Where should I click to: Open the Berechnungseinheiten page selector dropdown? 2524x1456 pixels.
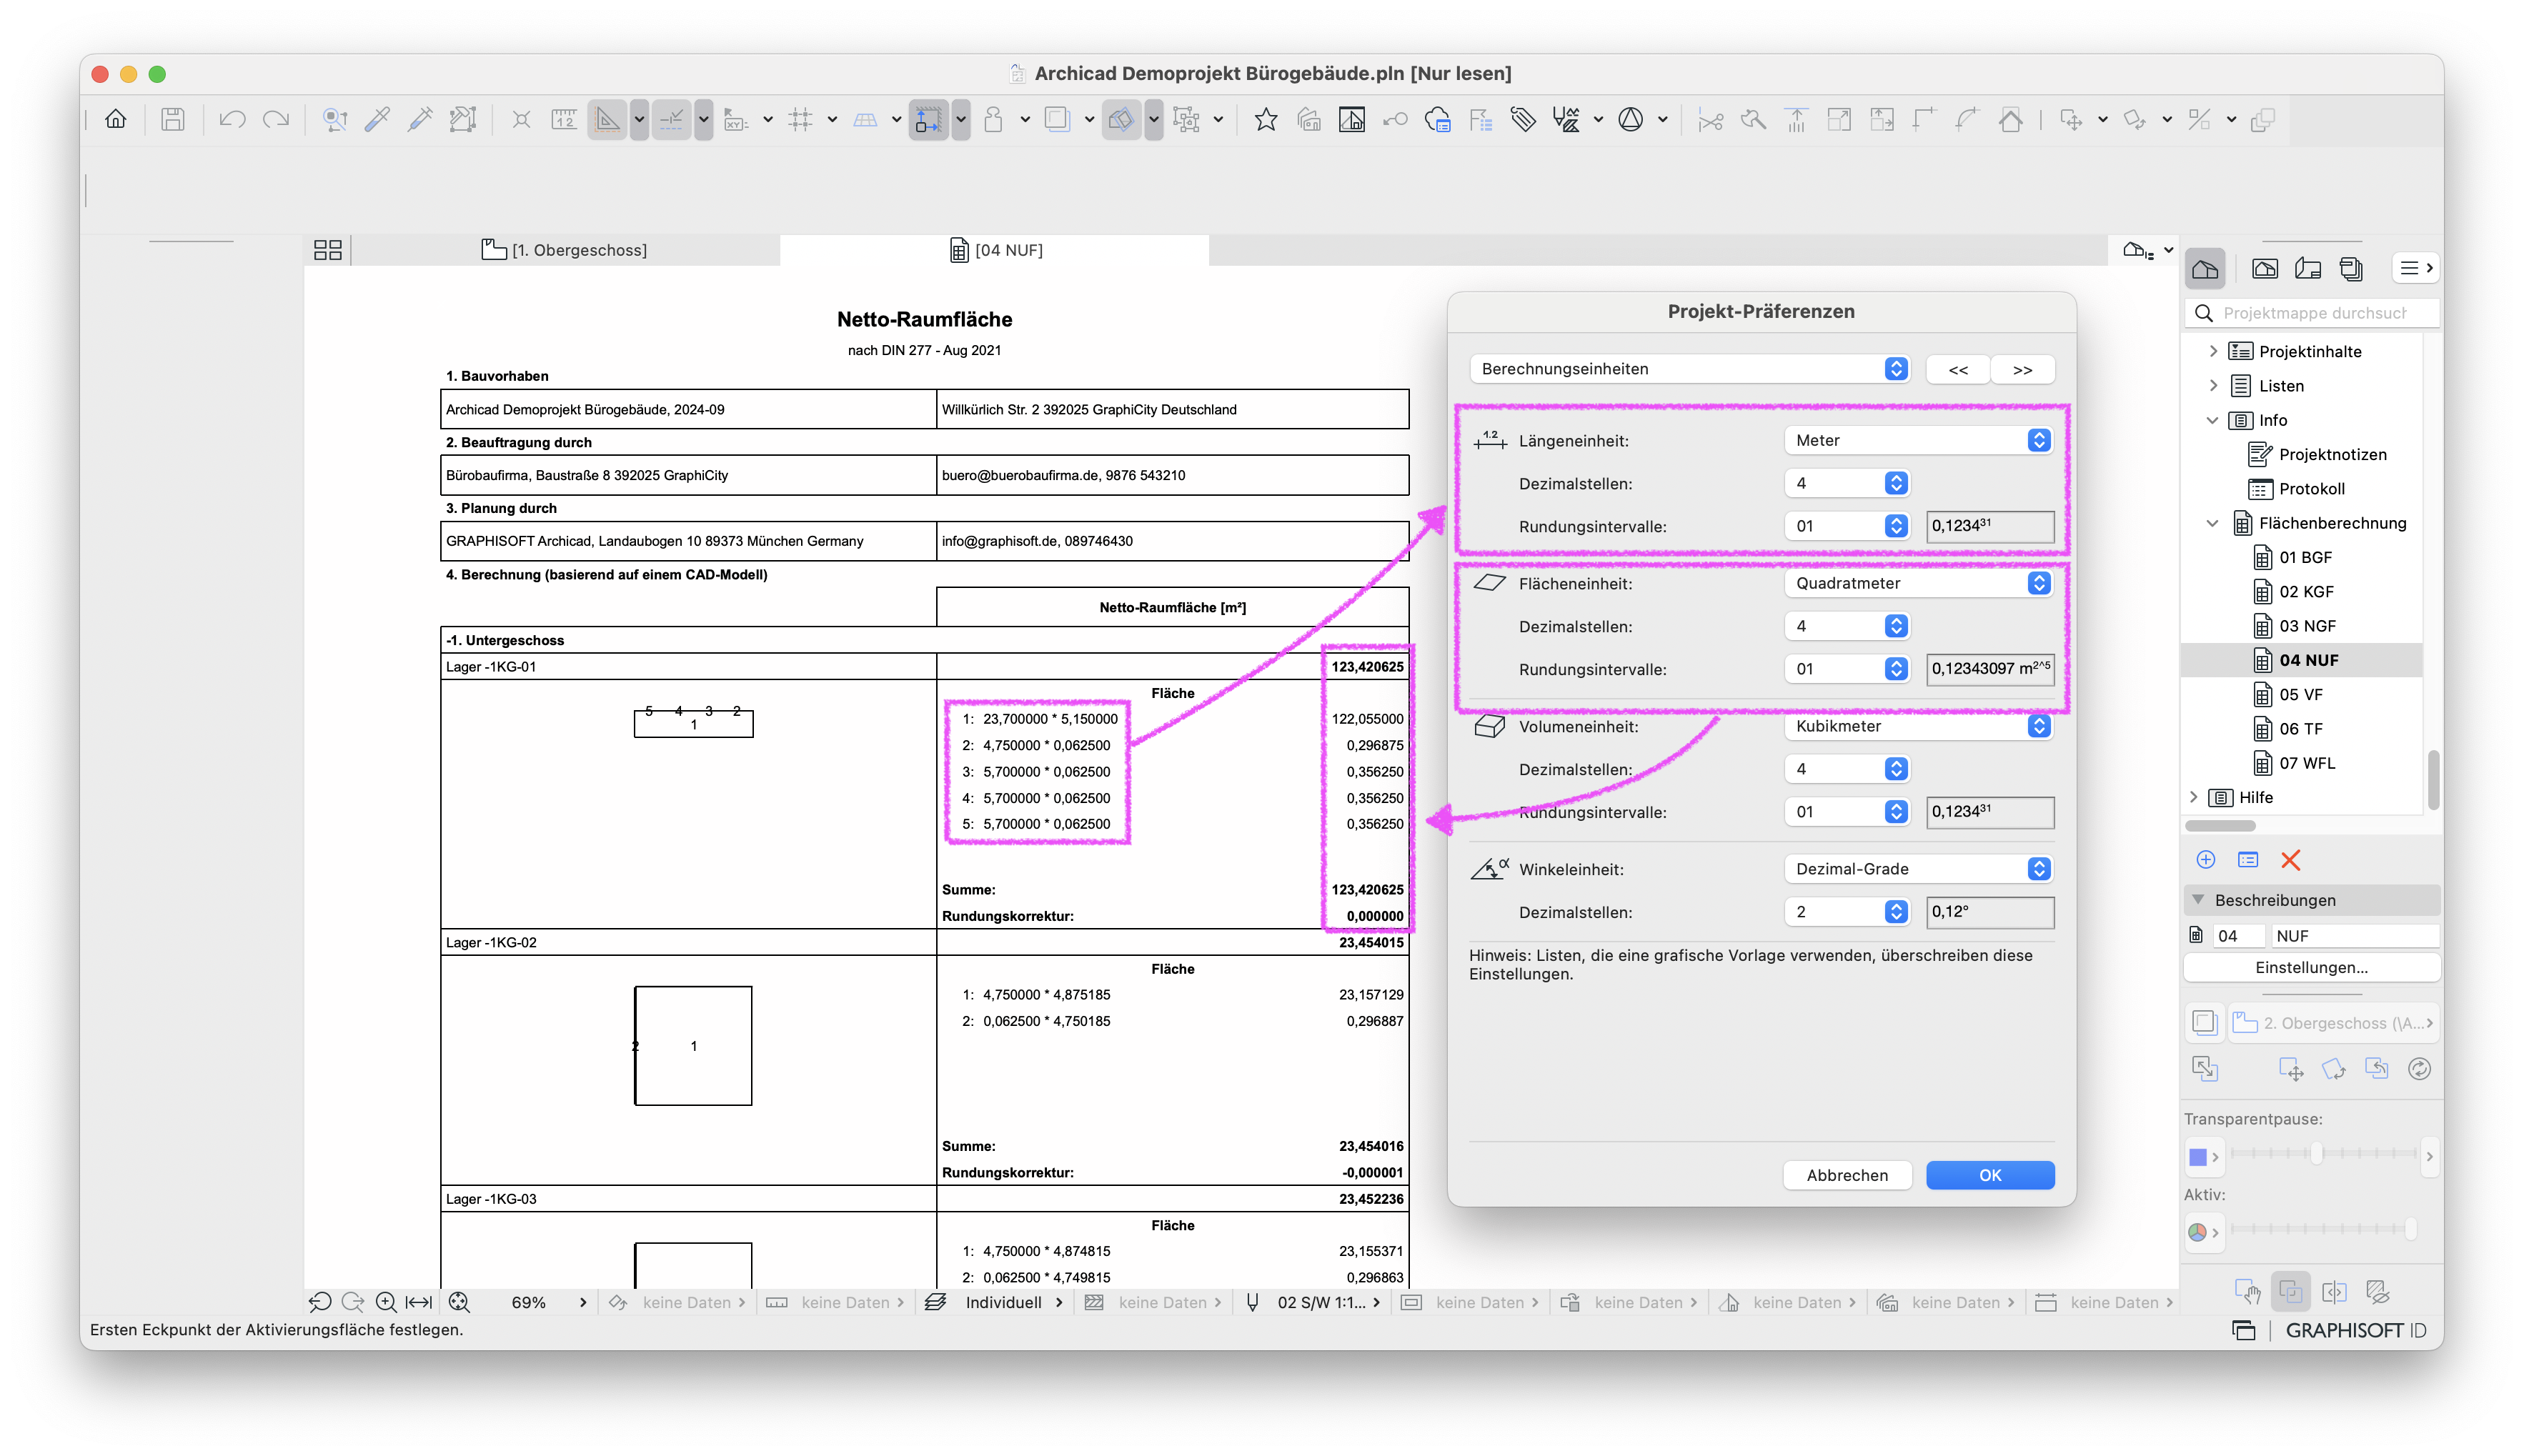1690,369
